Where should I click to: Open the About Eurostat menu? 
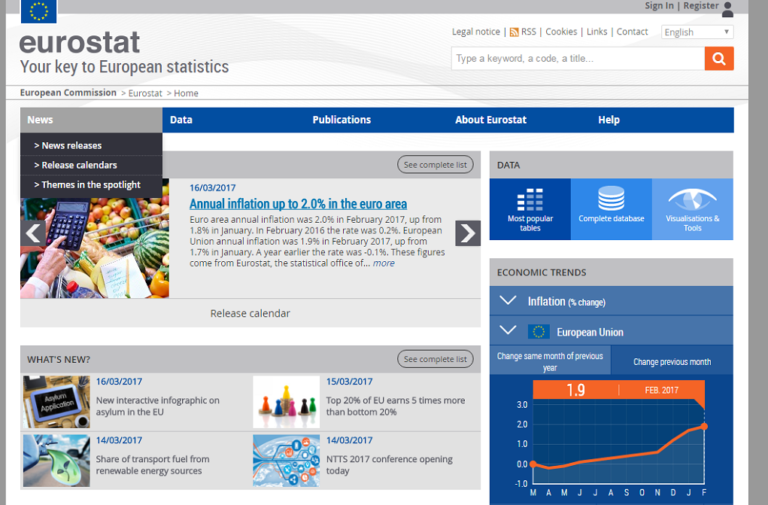click(x=491, y=120)
